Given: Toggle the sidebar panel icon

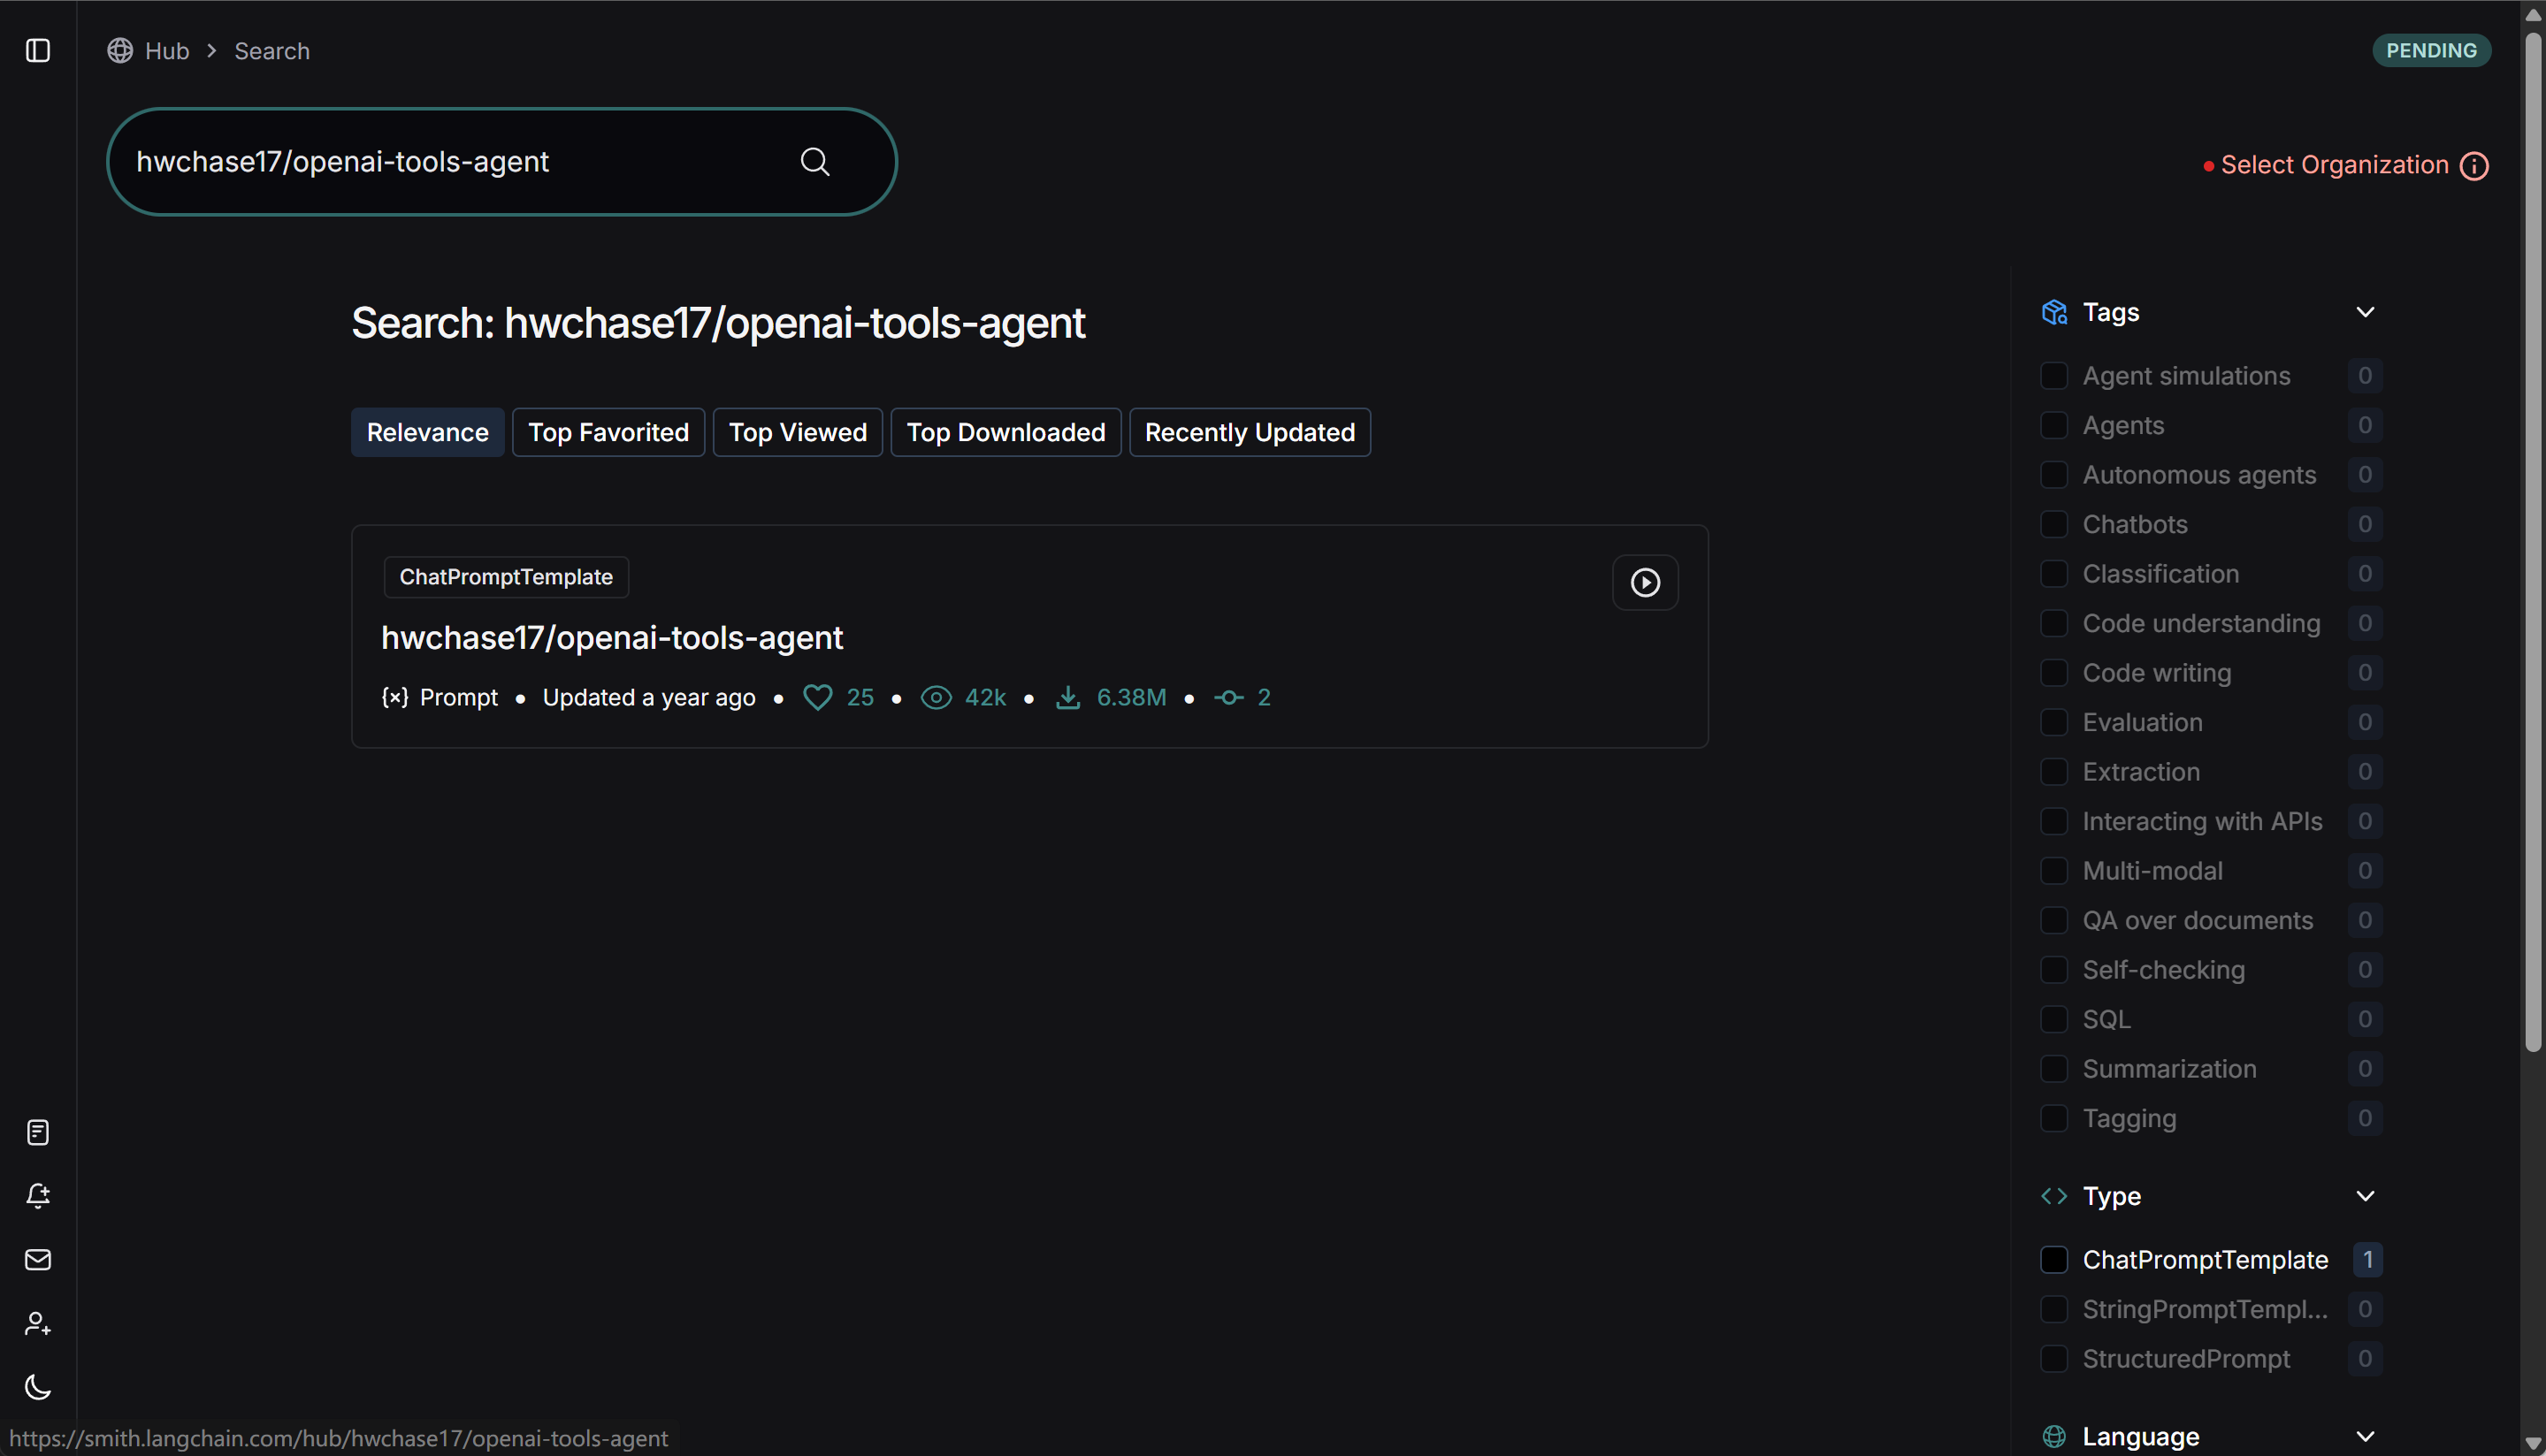Looking at the screenshot, I should pos(38,51).
